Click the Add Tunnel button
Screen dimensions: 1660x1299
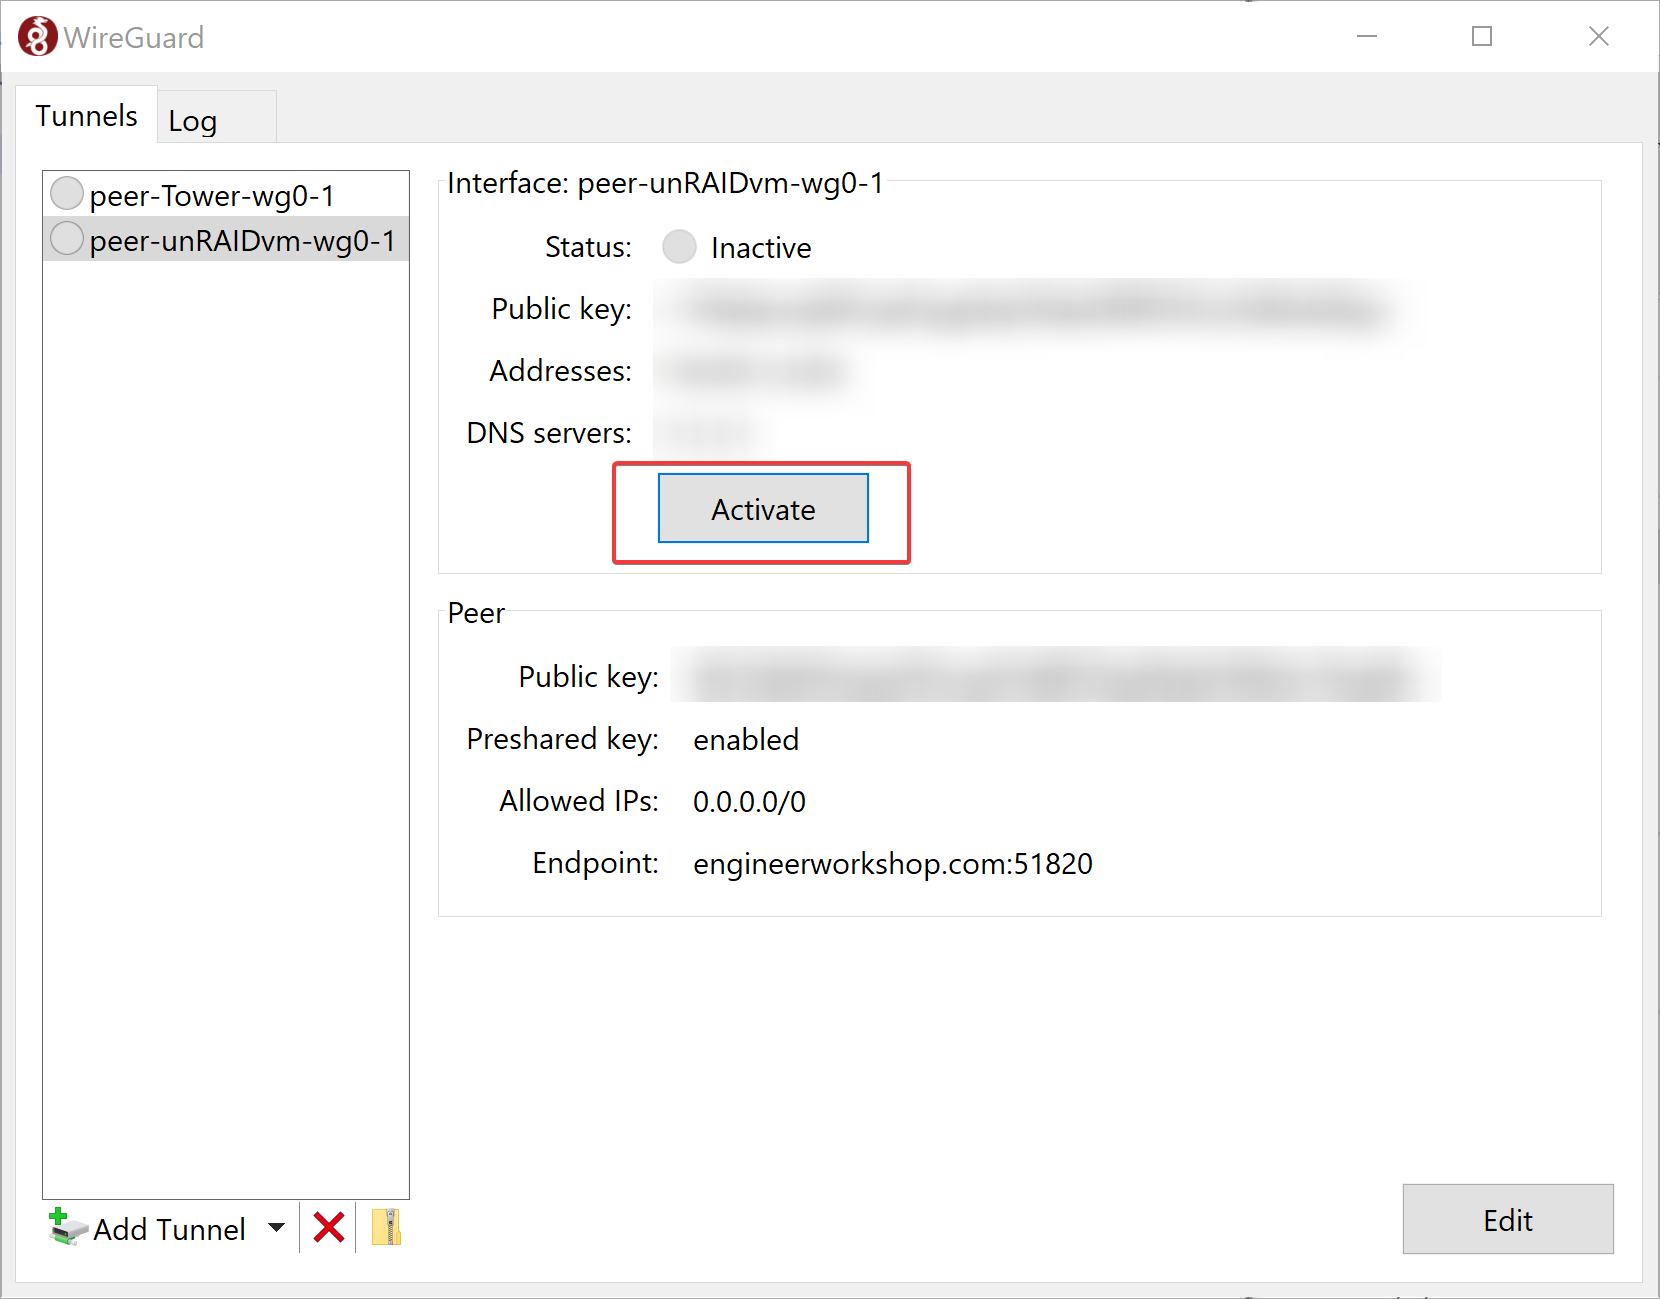(150, 1228)
